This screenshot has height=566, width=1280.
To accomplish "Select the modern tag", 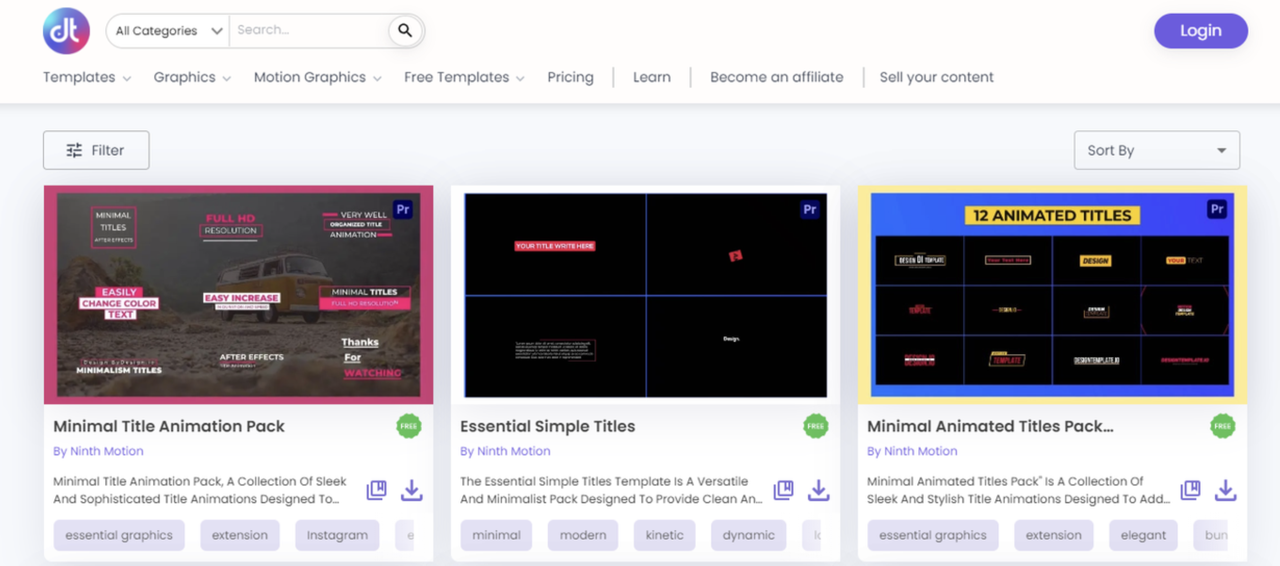I will tap(583, 535).
